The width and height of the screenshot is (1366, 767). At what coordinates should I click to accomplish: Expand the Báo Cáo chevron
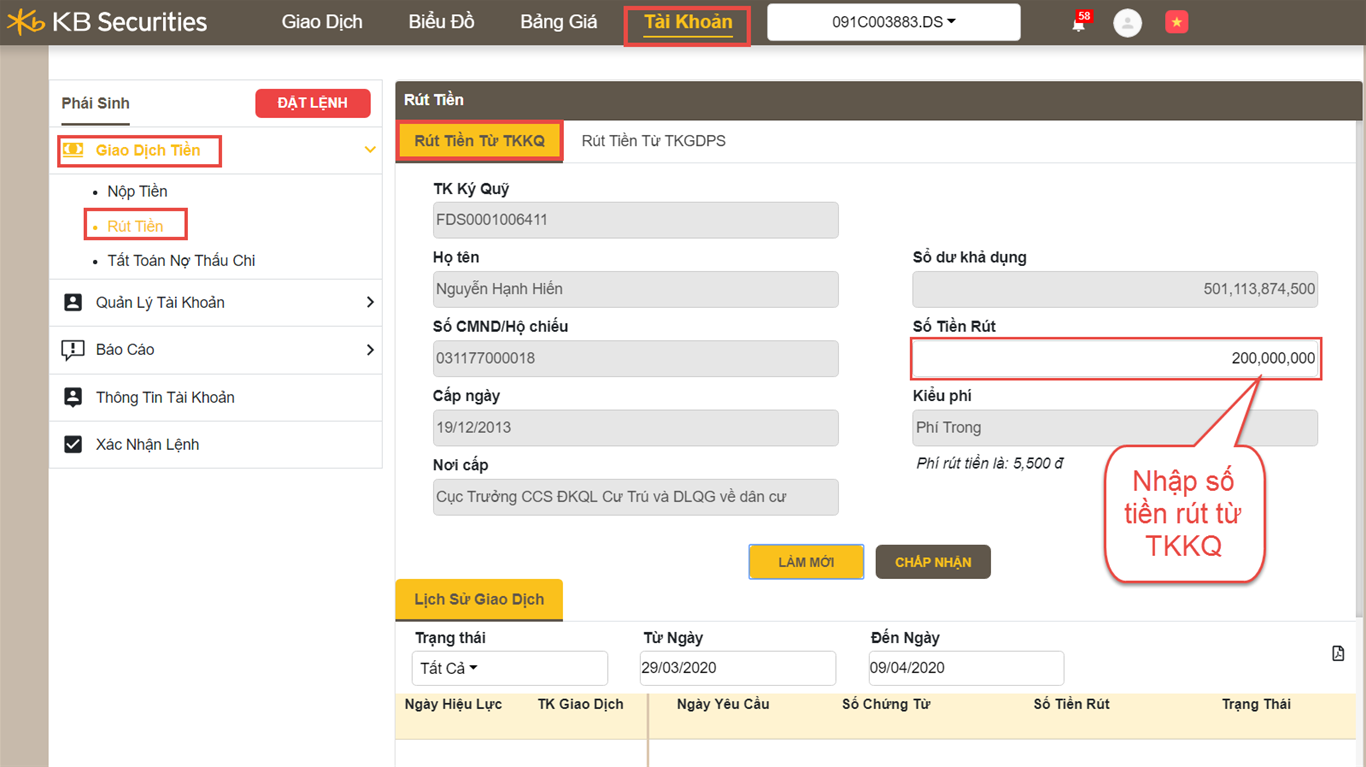(370, 350)
